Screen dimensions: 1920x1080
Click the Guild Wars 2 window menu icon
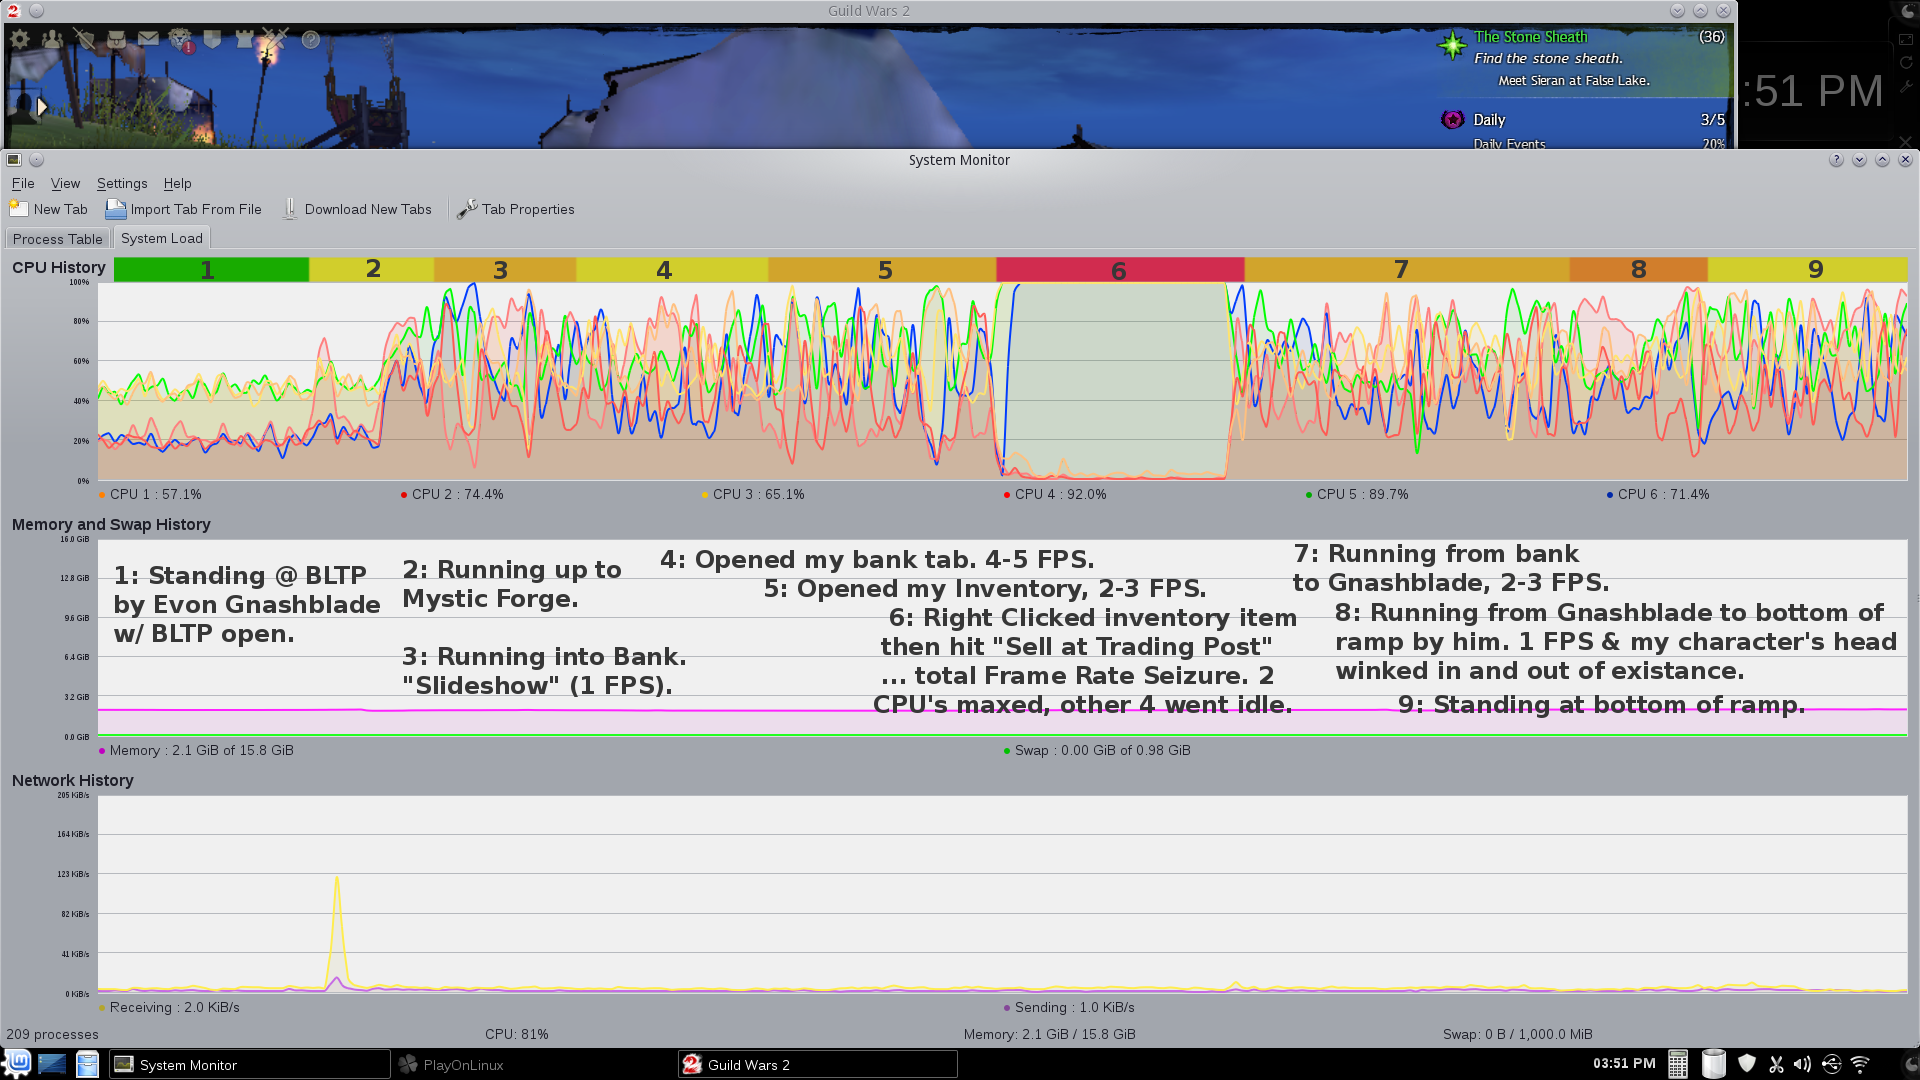pos(13,11)
